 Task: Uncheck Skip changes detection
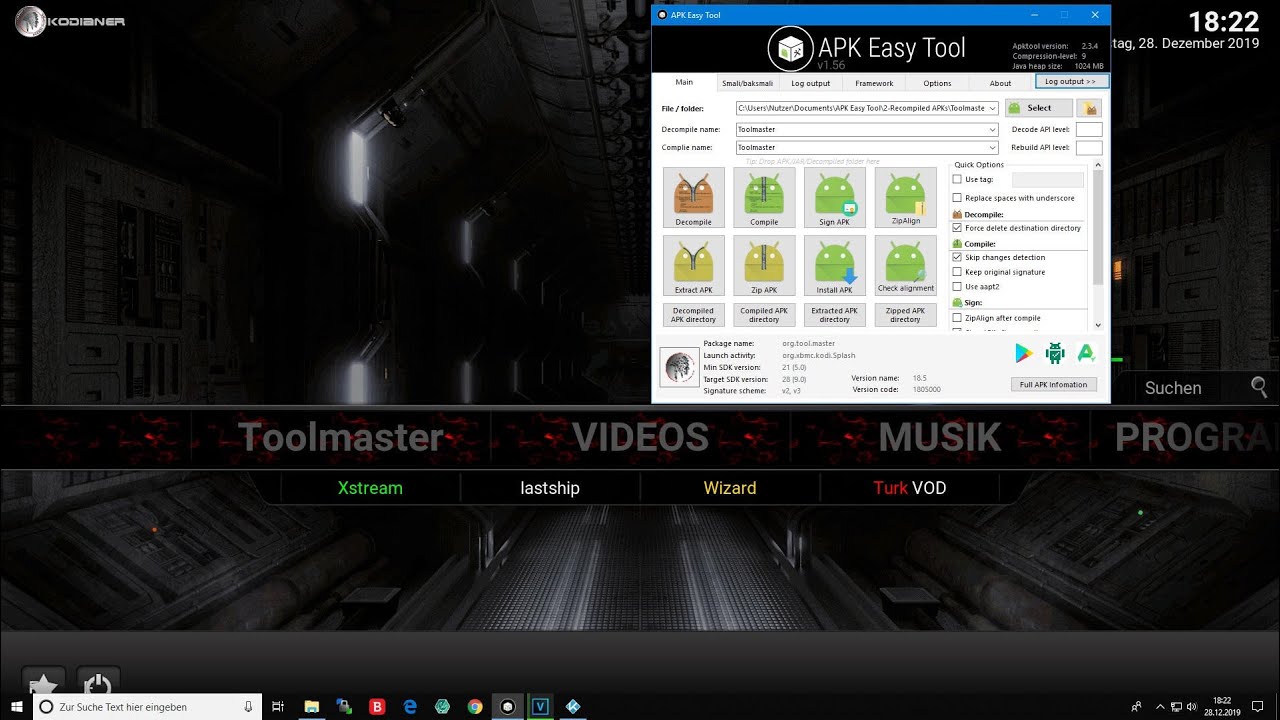[957, 257]
